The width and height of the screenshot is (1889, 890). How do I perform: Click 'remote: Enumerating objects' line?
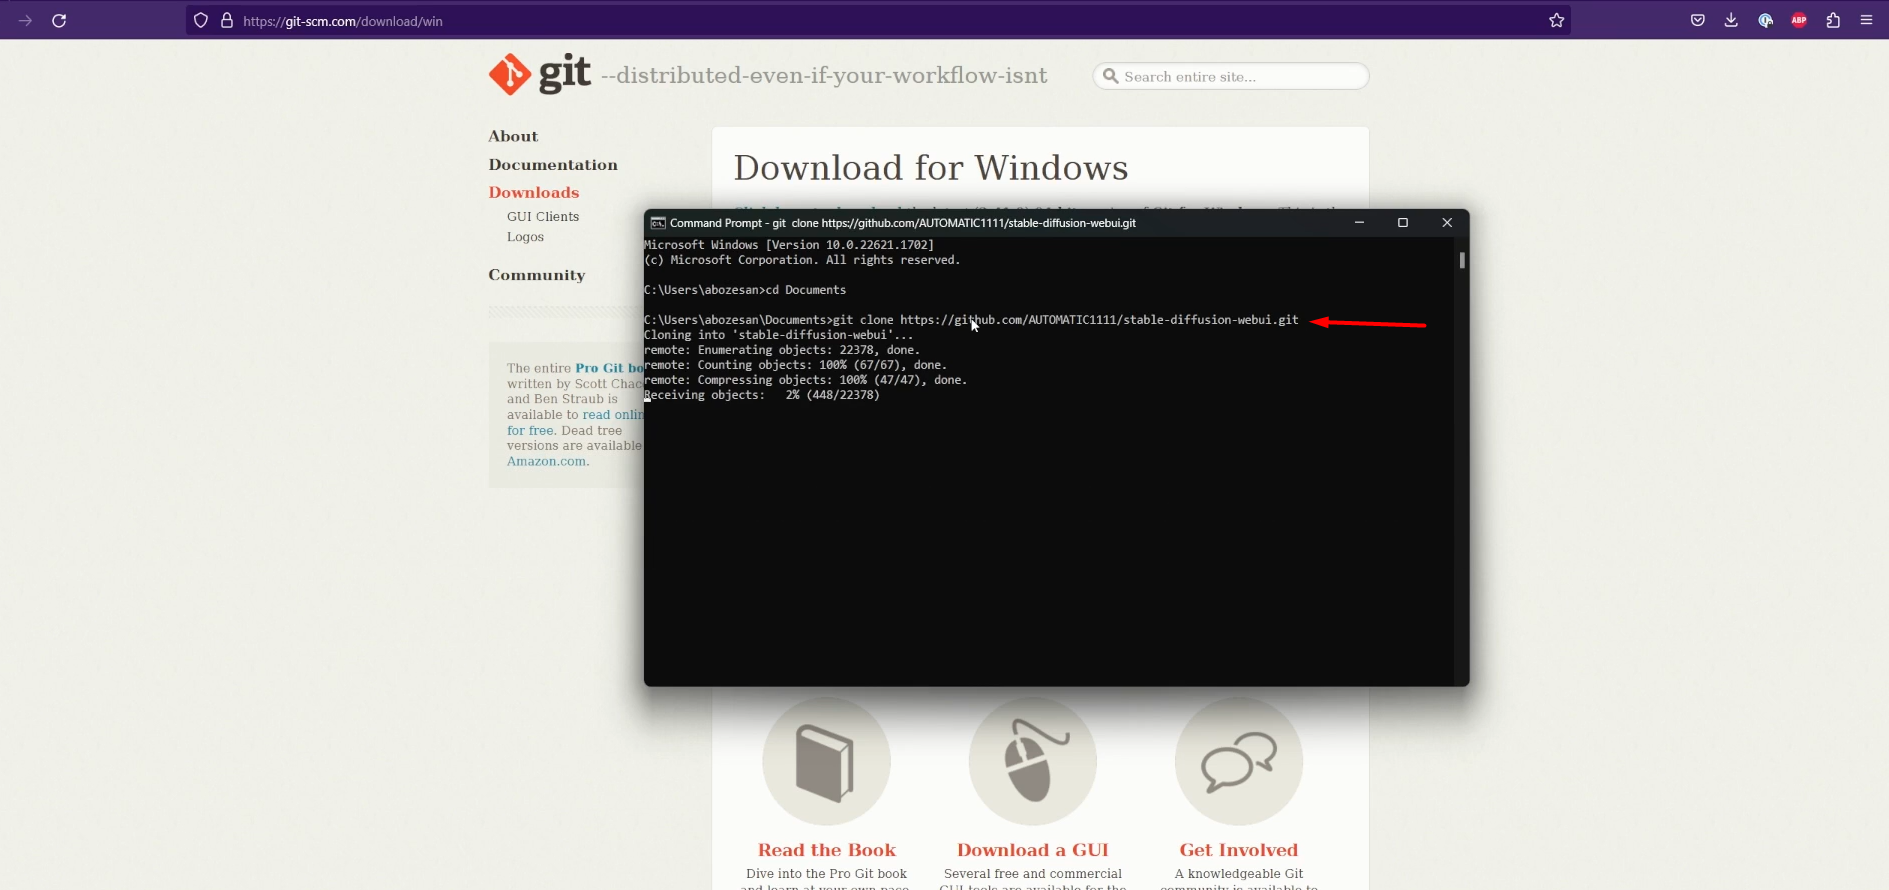[x=782, y=350]
